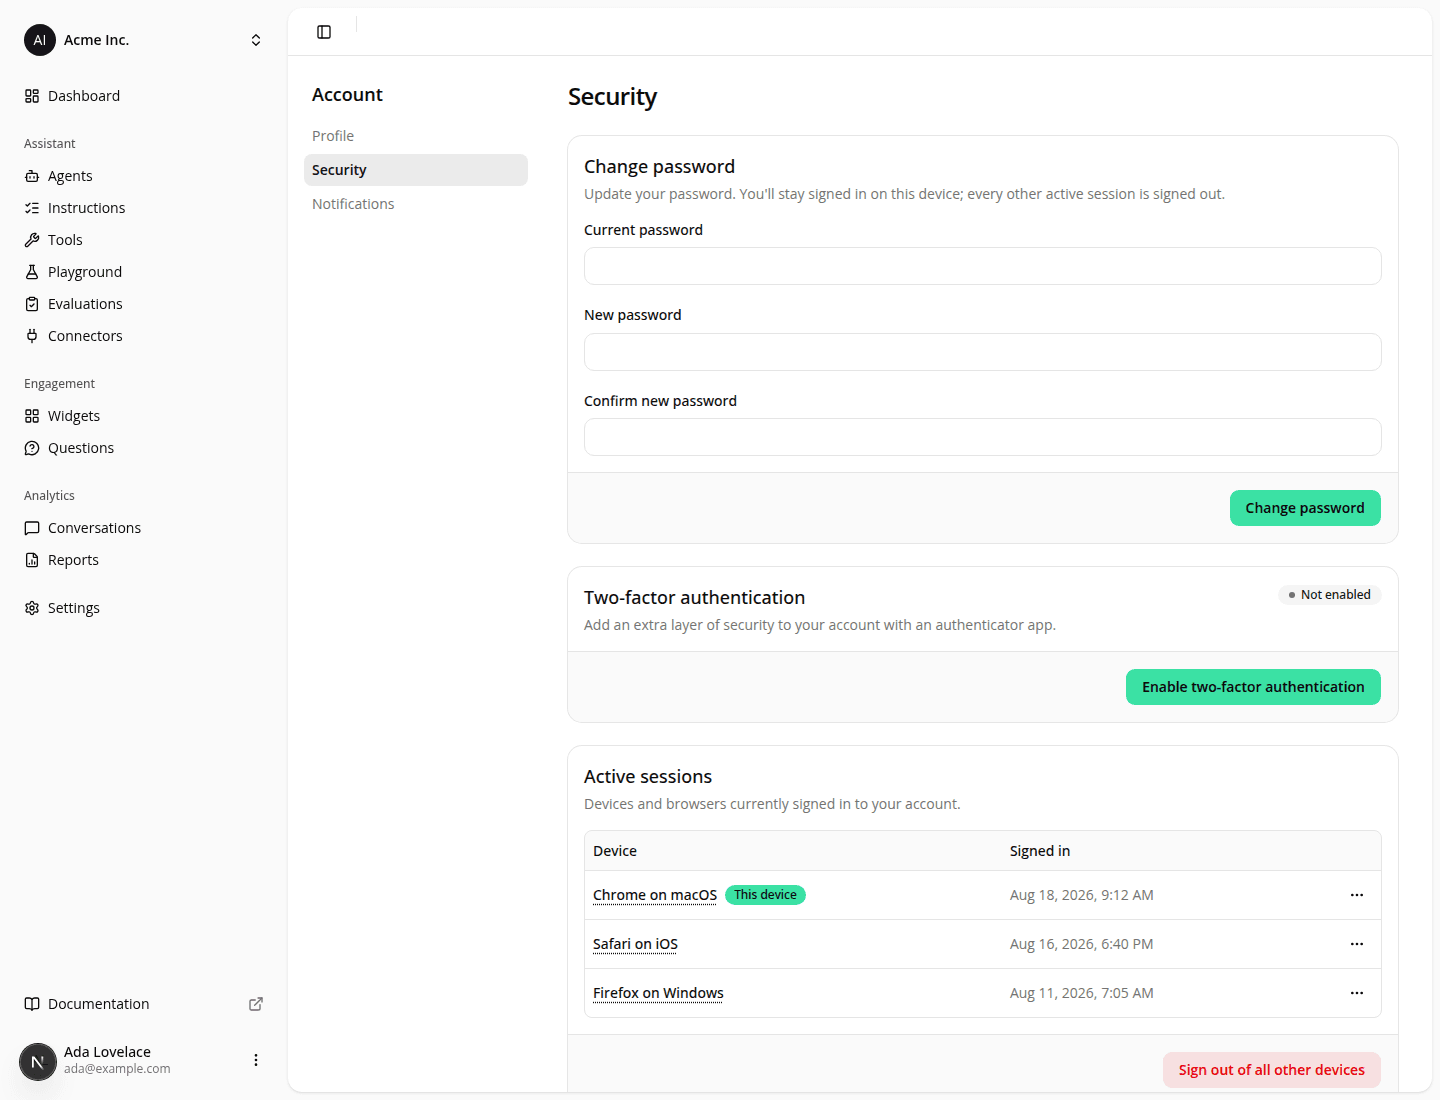Viewport: 1440px width, 1100px height.
Task: Open actions menu for Safari on iOS
Action: coord(1357,944)
